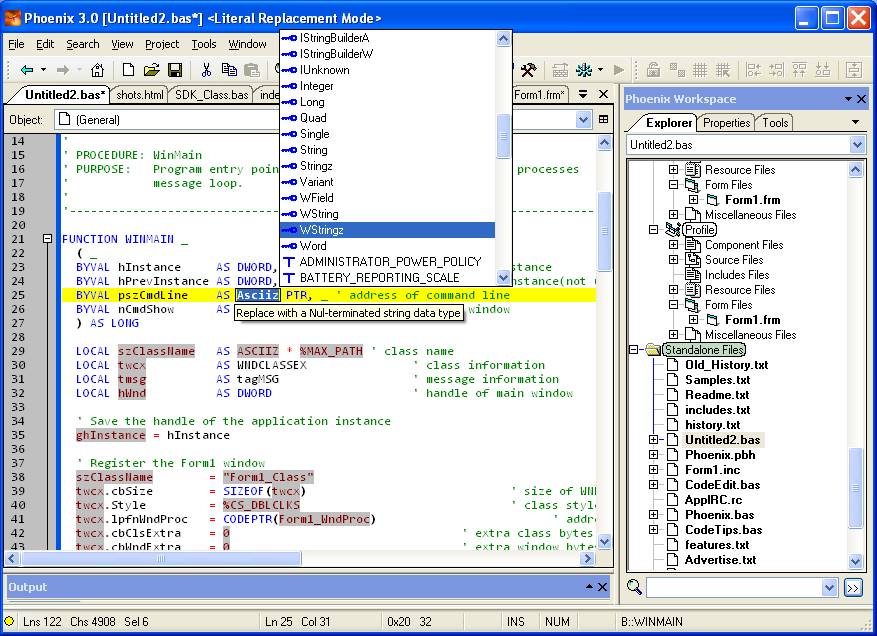
Task: Open the Phoenix Workspace panel menu arrow
Action: click(x=848, y=99)
